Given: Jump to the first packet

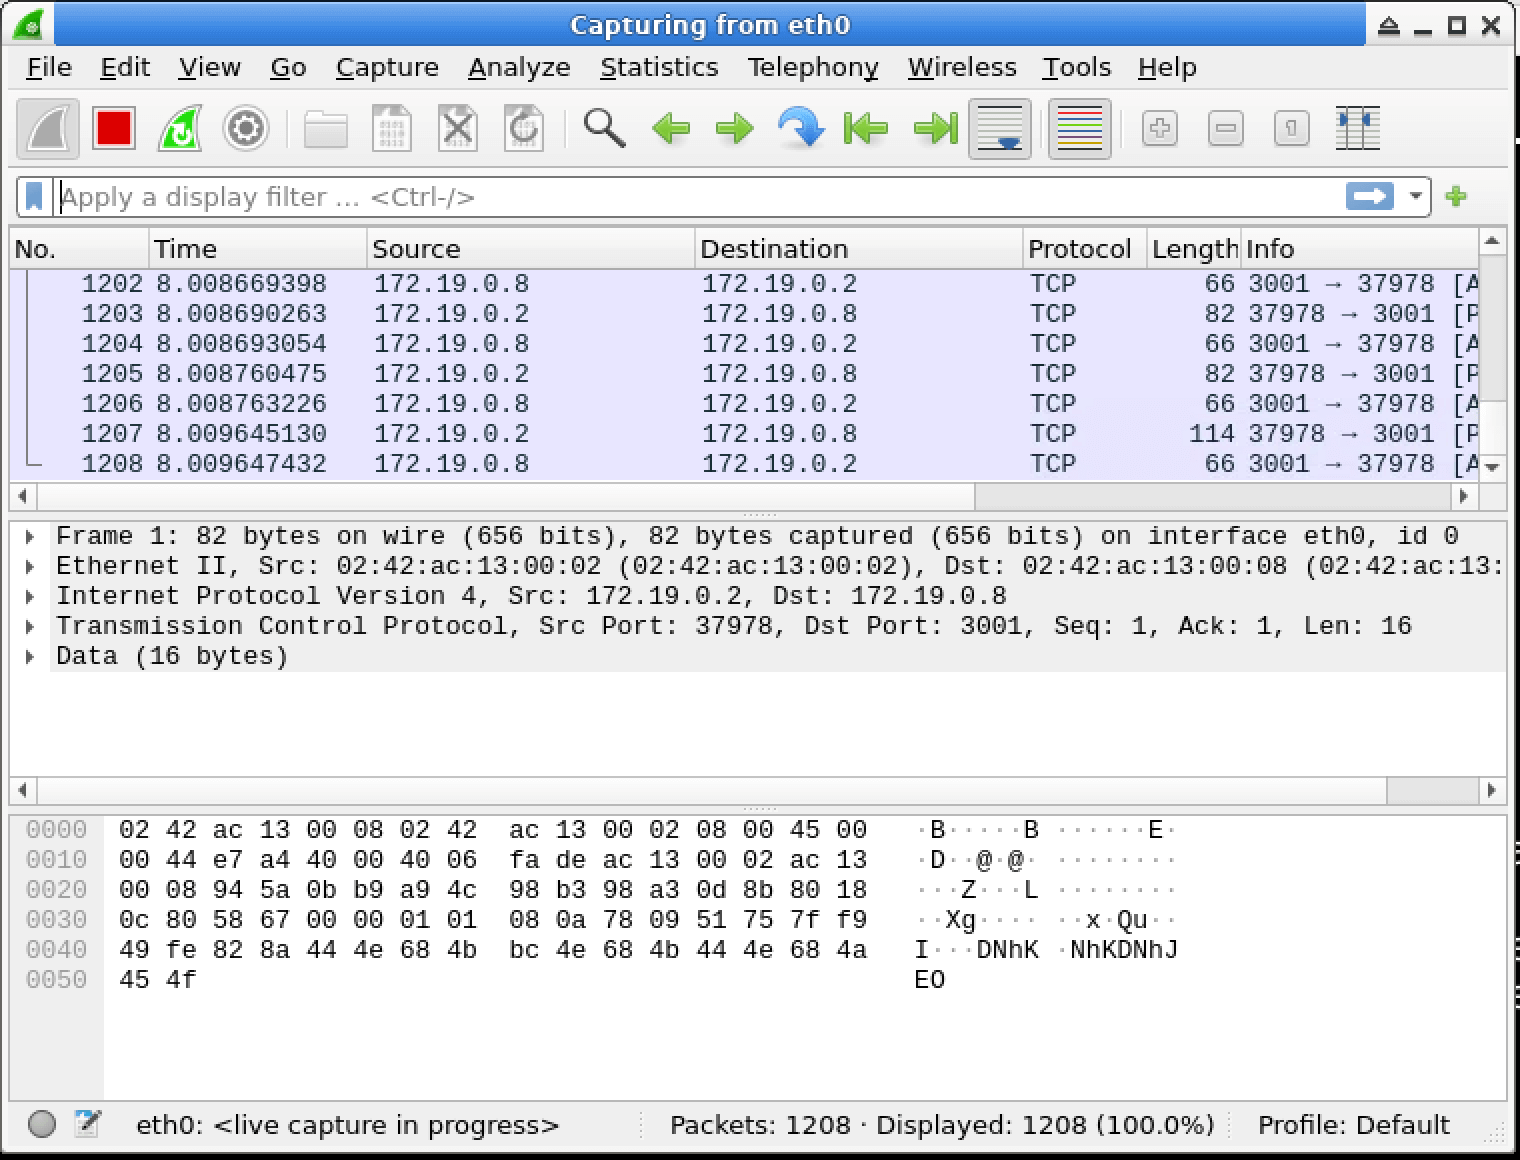Looking at the screenshot, I should 866,129.
